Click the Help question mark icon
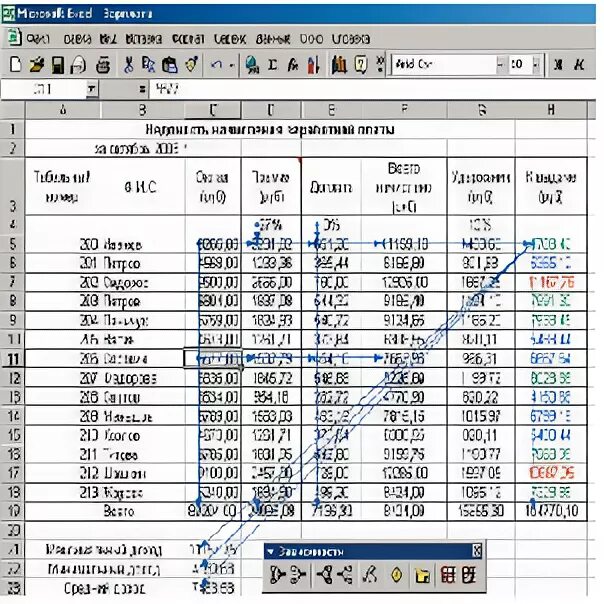Viewport: 604px width, 604px height. (x=361, y=65)
